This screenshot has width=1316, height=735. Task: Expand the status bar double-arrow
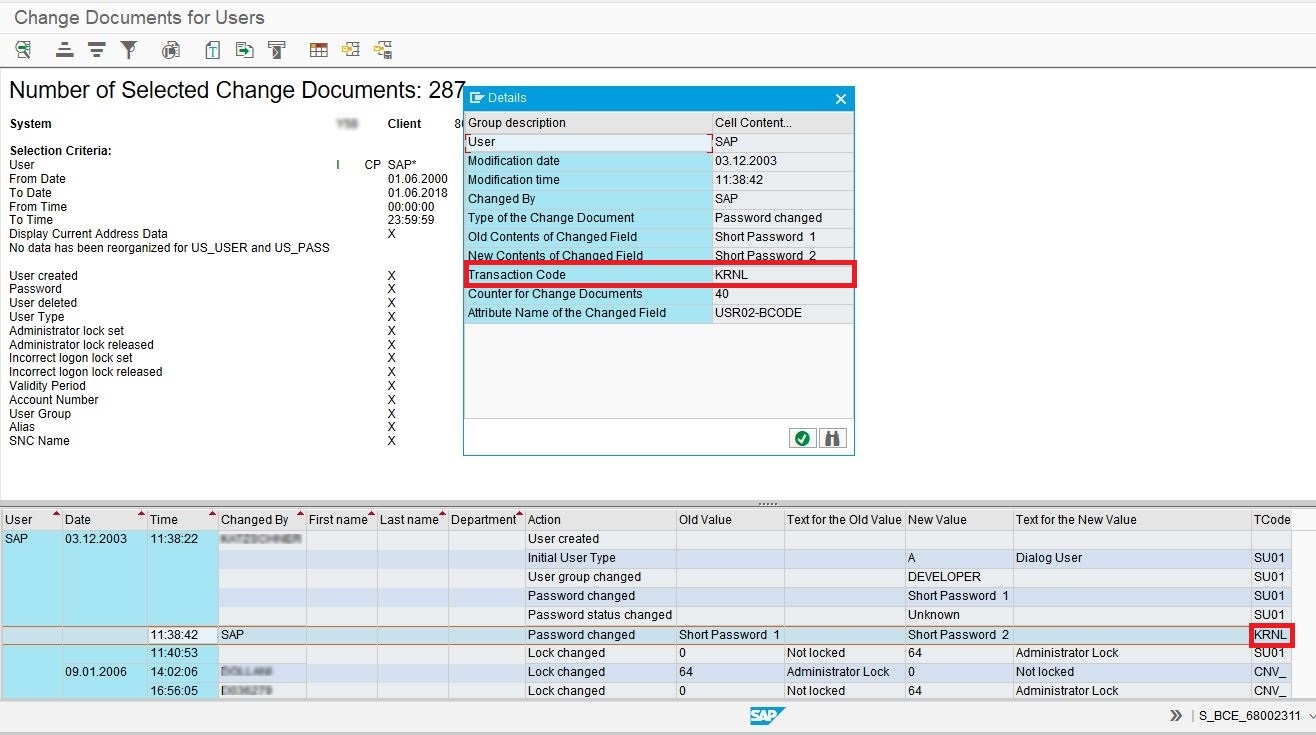pos(1177,716)
